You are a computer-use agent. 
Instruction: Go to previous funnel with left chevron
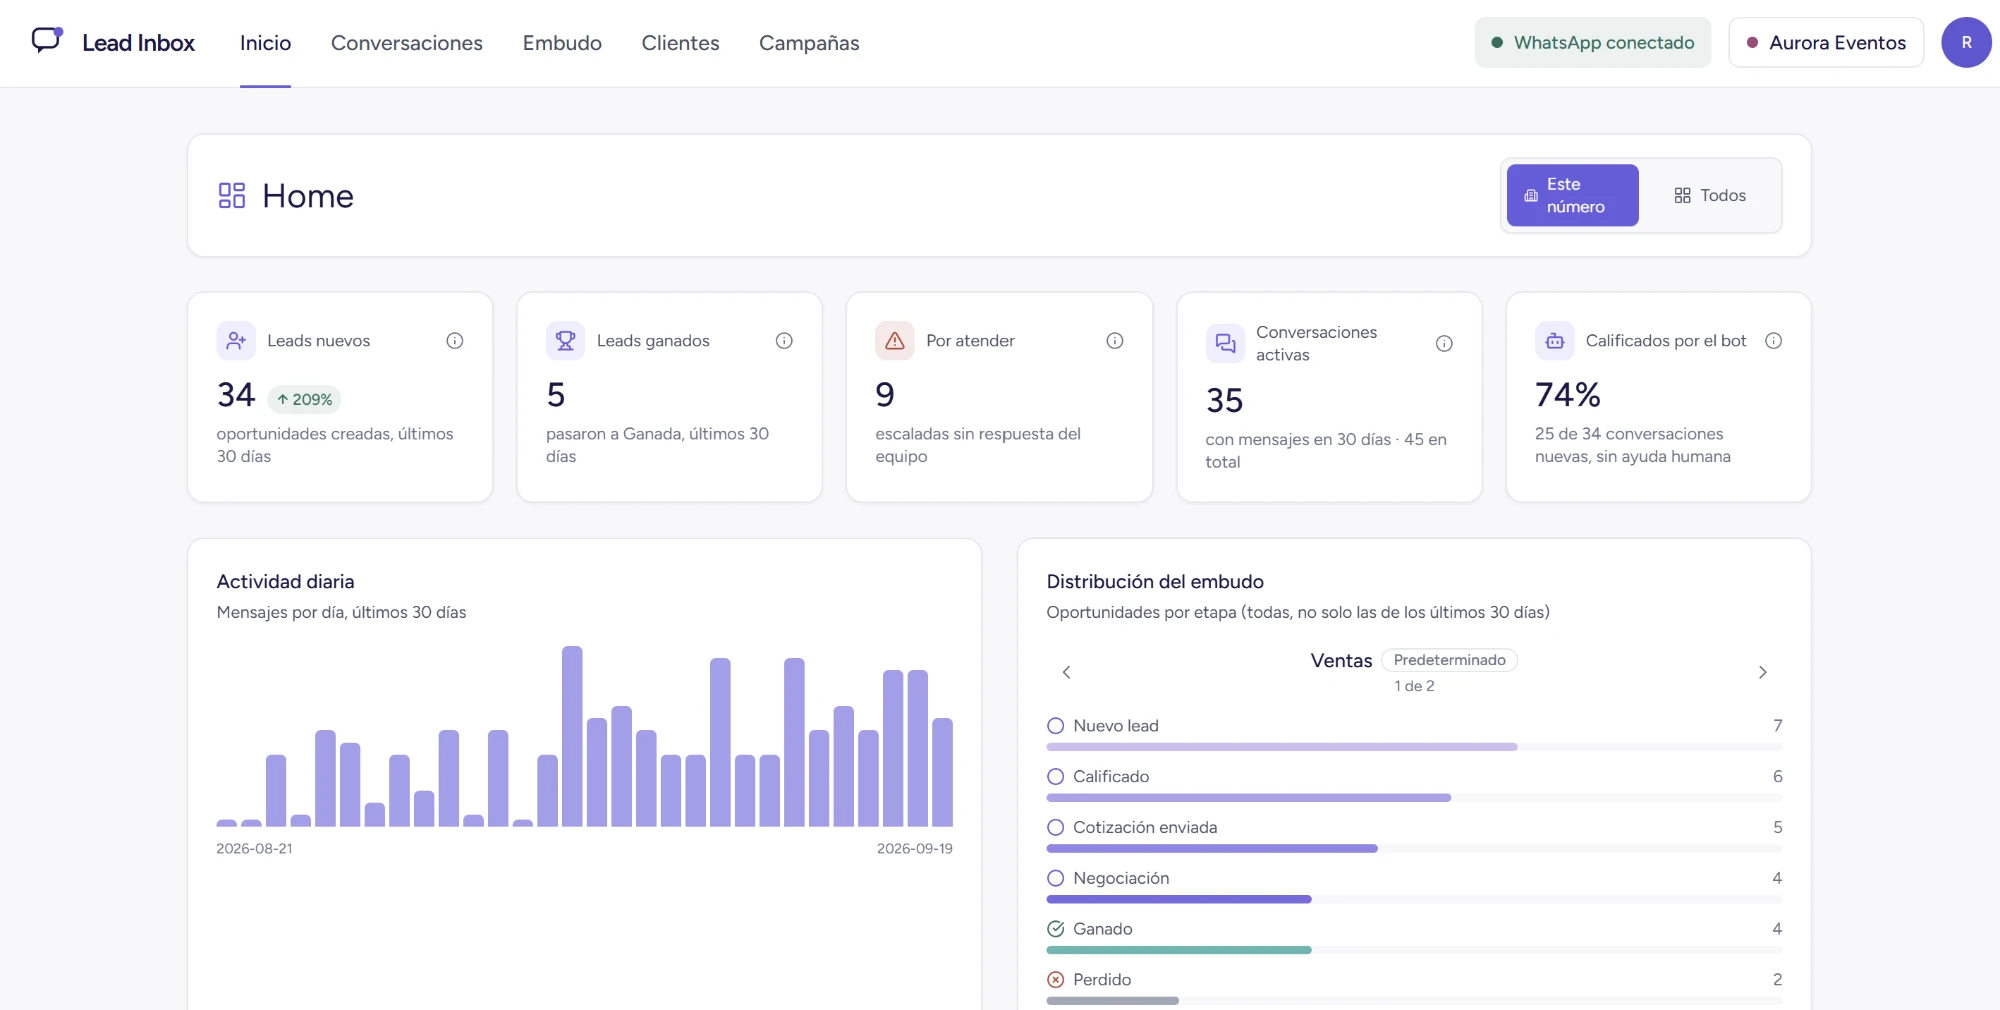[1066, 672]
